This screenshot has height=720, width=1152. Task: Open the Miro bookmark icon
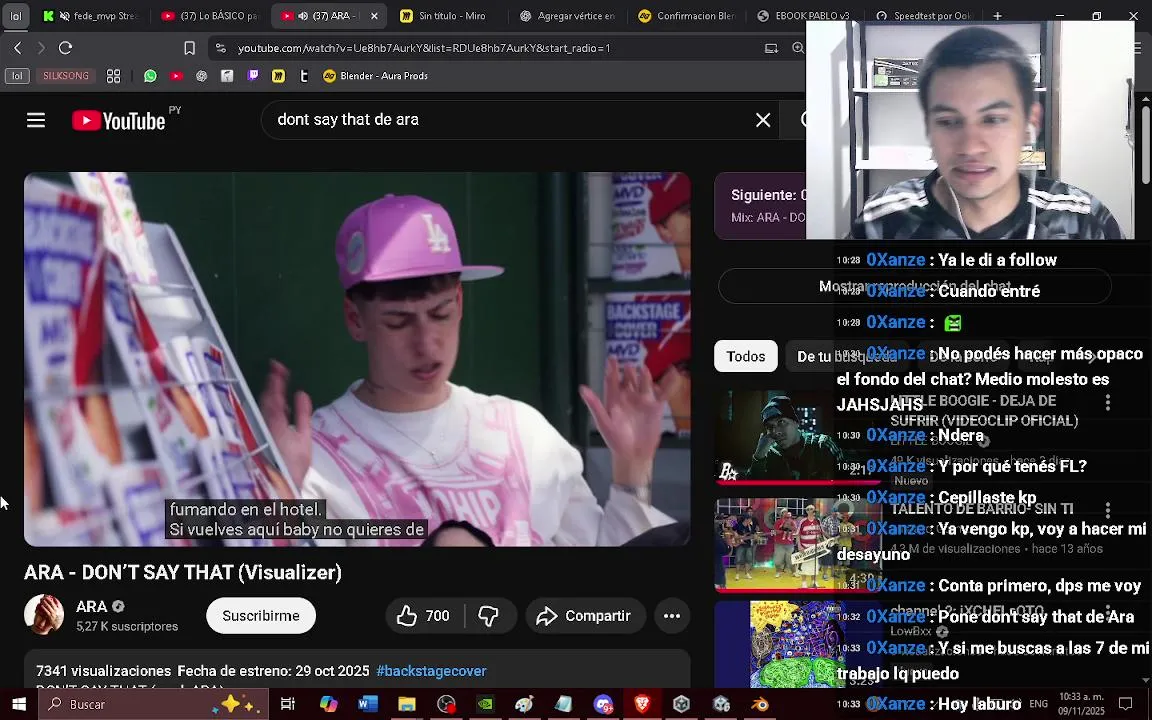point(278,76)
